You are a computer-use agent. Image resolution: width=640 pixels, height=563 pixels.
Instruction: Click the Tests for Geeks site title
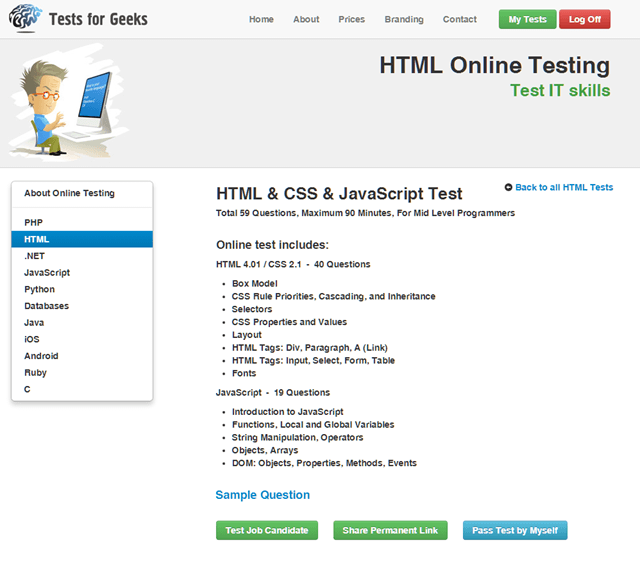pos(98,19)
